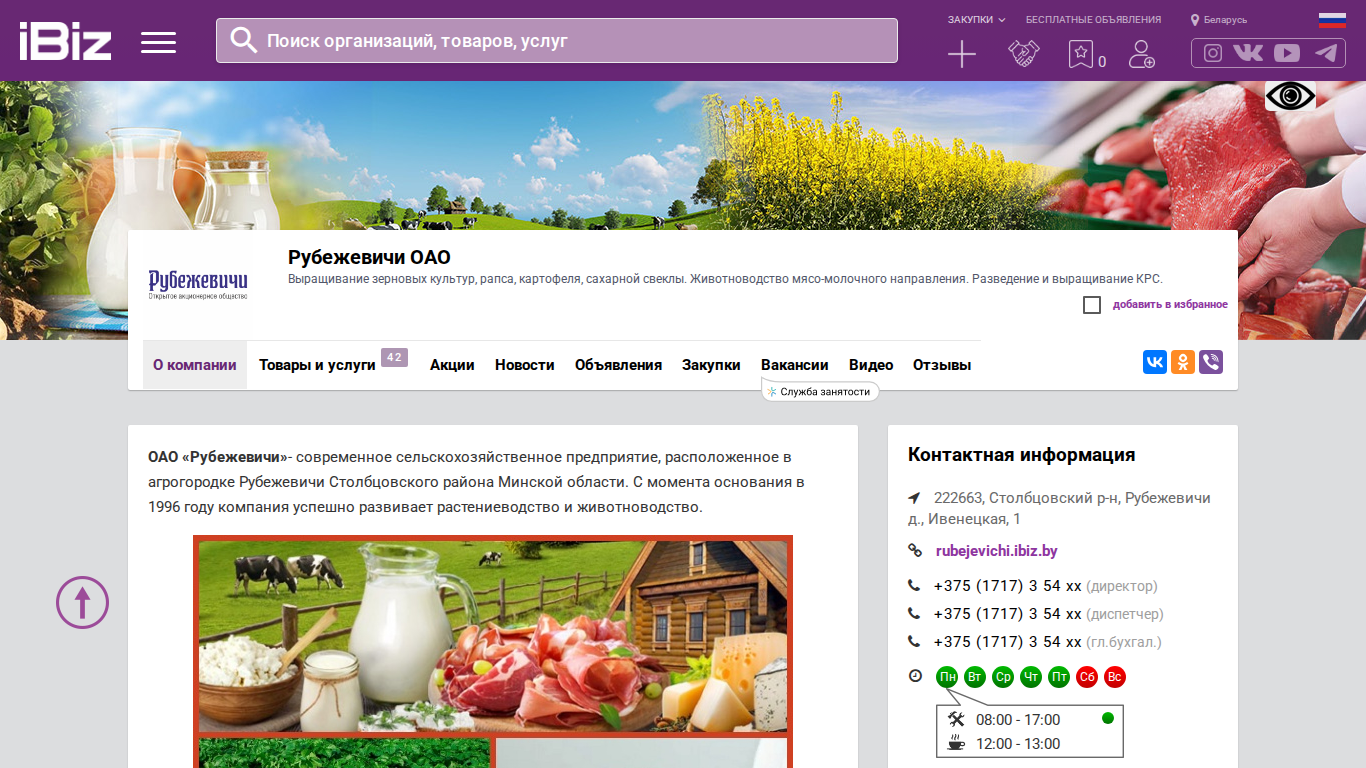
Task: Click the location pin icon near Беларусь
Action: (1195, 20)
